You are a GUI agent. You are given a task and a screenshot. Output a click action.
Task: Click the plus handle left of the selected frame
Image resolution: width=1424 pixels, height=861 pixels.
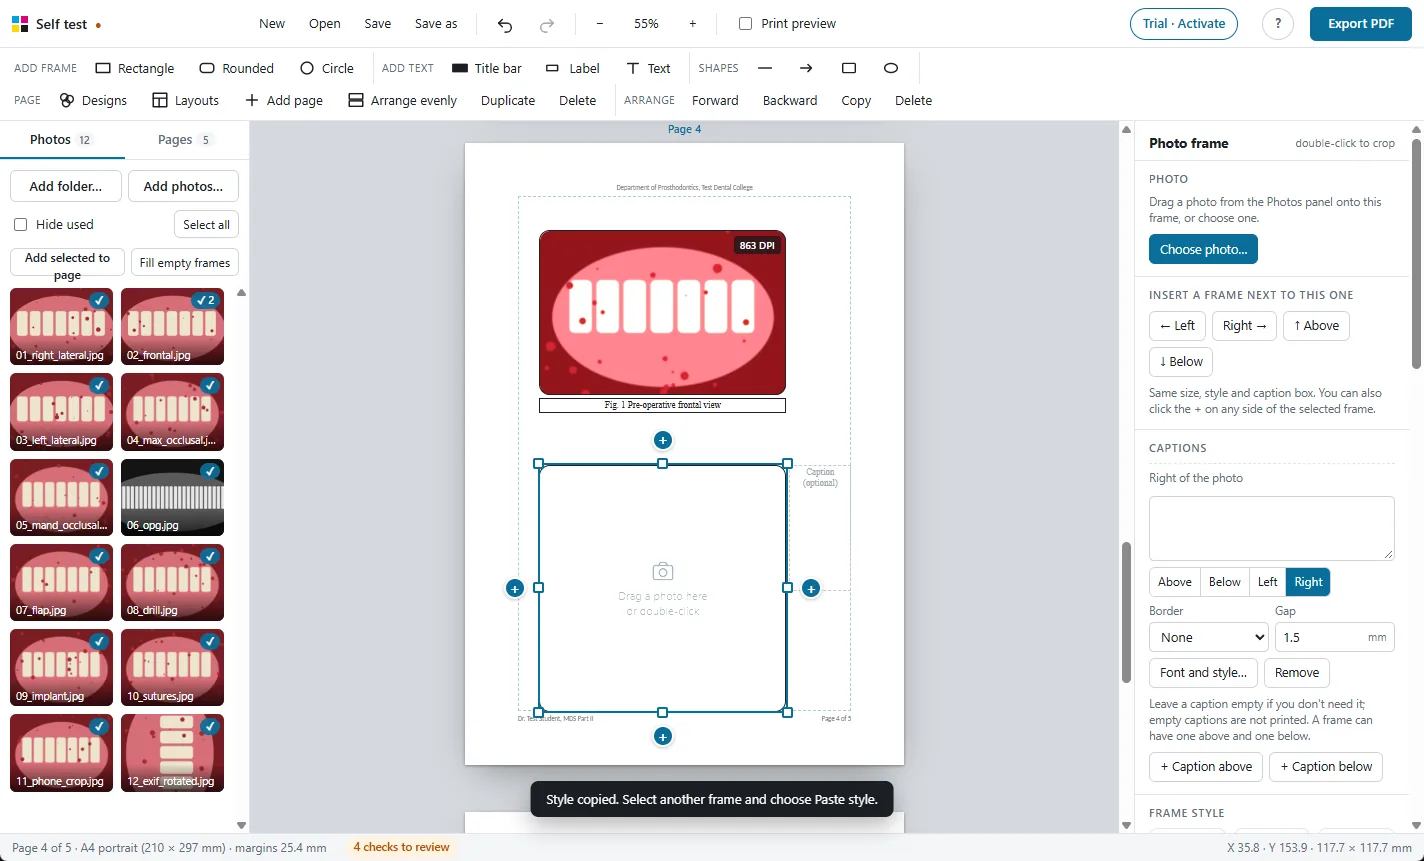[514, 588]
